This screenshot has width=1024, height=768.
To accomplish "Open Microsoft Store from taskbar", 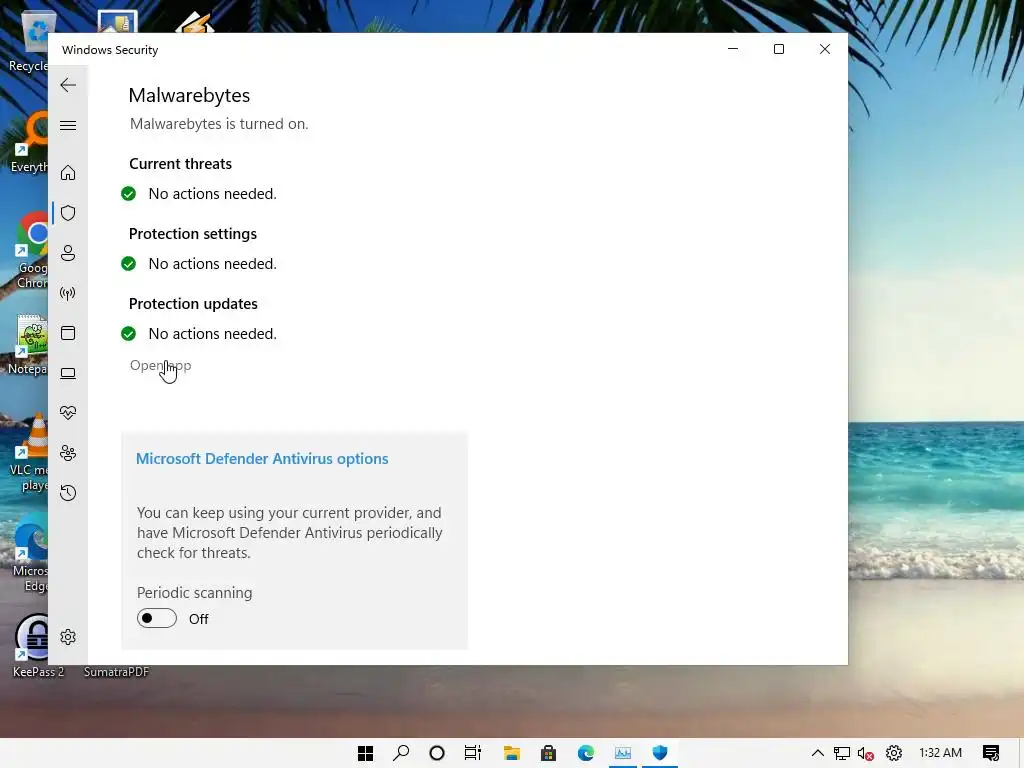I will point(549,753).
